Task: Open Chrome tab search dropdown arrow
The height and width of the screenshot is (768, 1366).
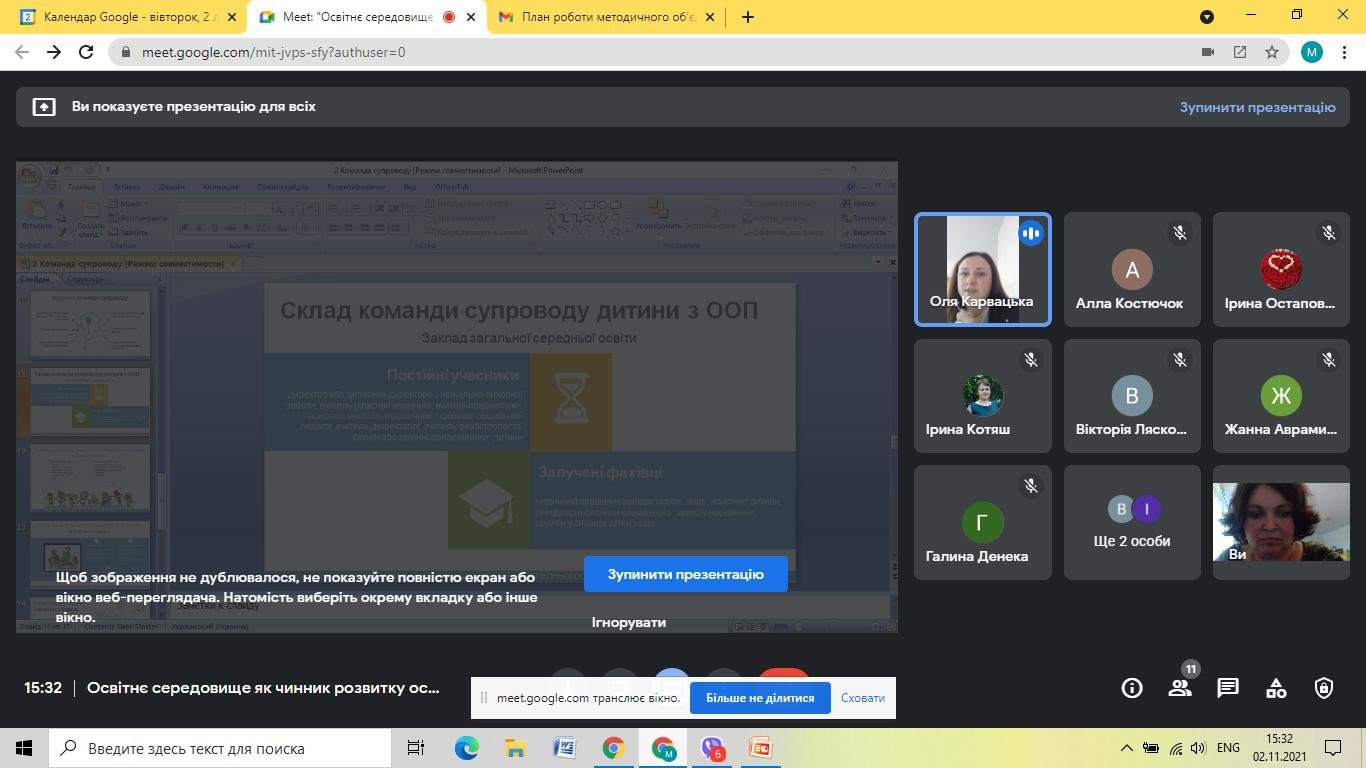Action: [1207, 16]
